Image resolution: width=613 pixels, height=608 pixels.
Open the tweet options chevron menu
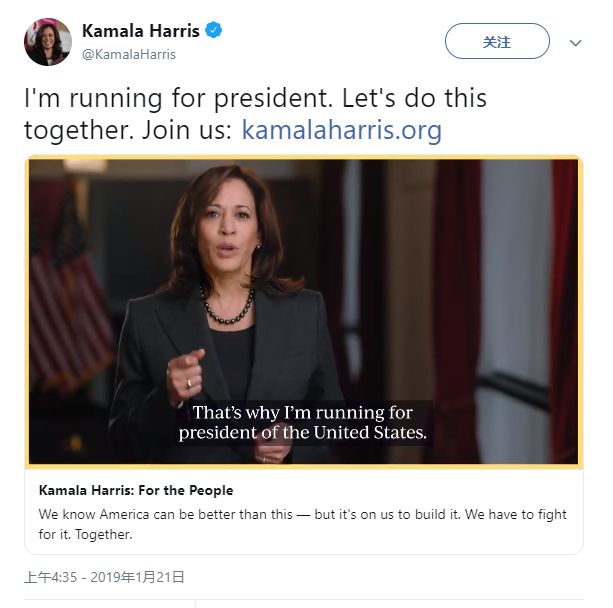(575, 43)
